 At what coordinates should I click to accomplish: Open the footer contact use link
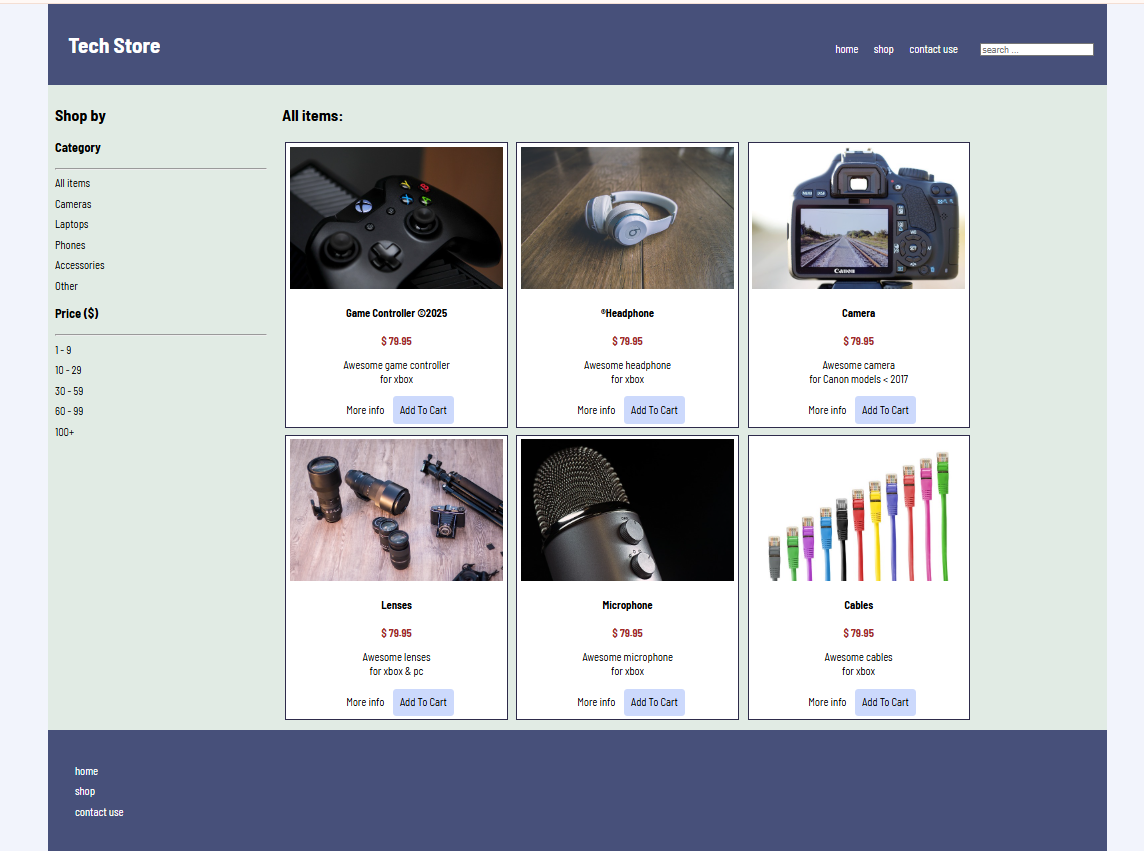[98, 812]
